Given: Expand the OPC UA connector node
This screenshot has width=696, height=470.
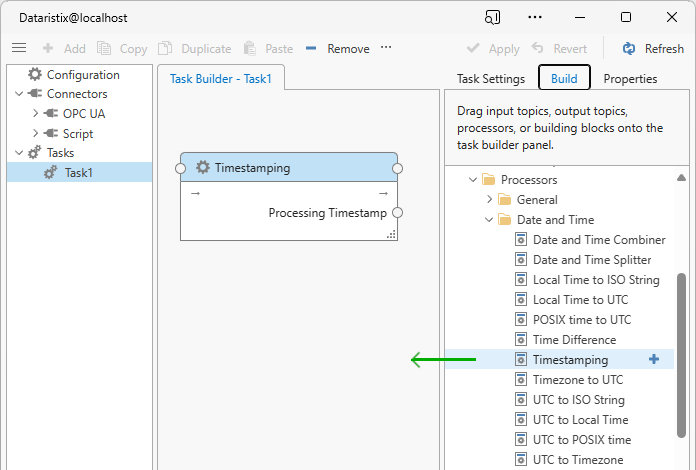Looking at the screenshot, I should 36,114.
